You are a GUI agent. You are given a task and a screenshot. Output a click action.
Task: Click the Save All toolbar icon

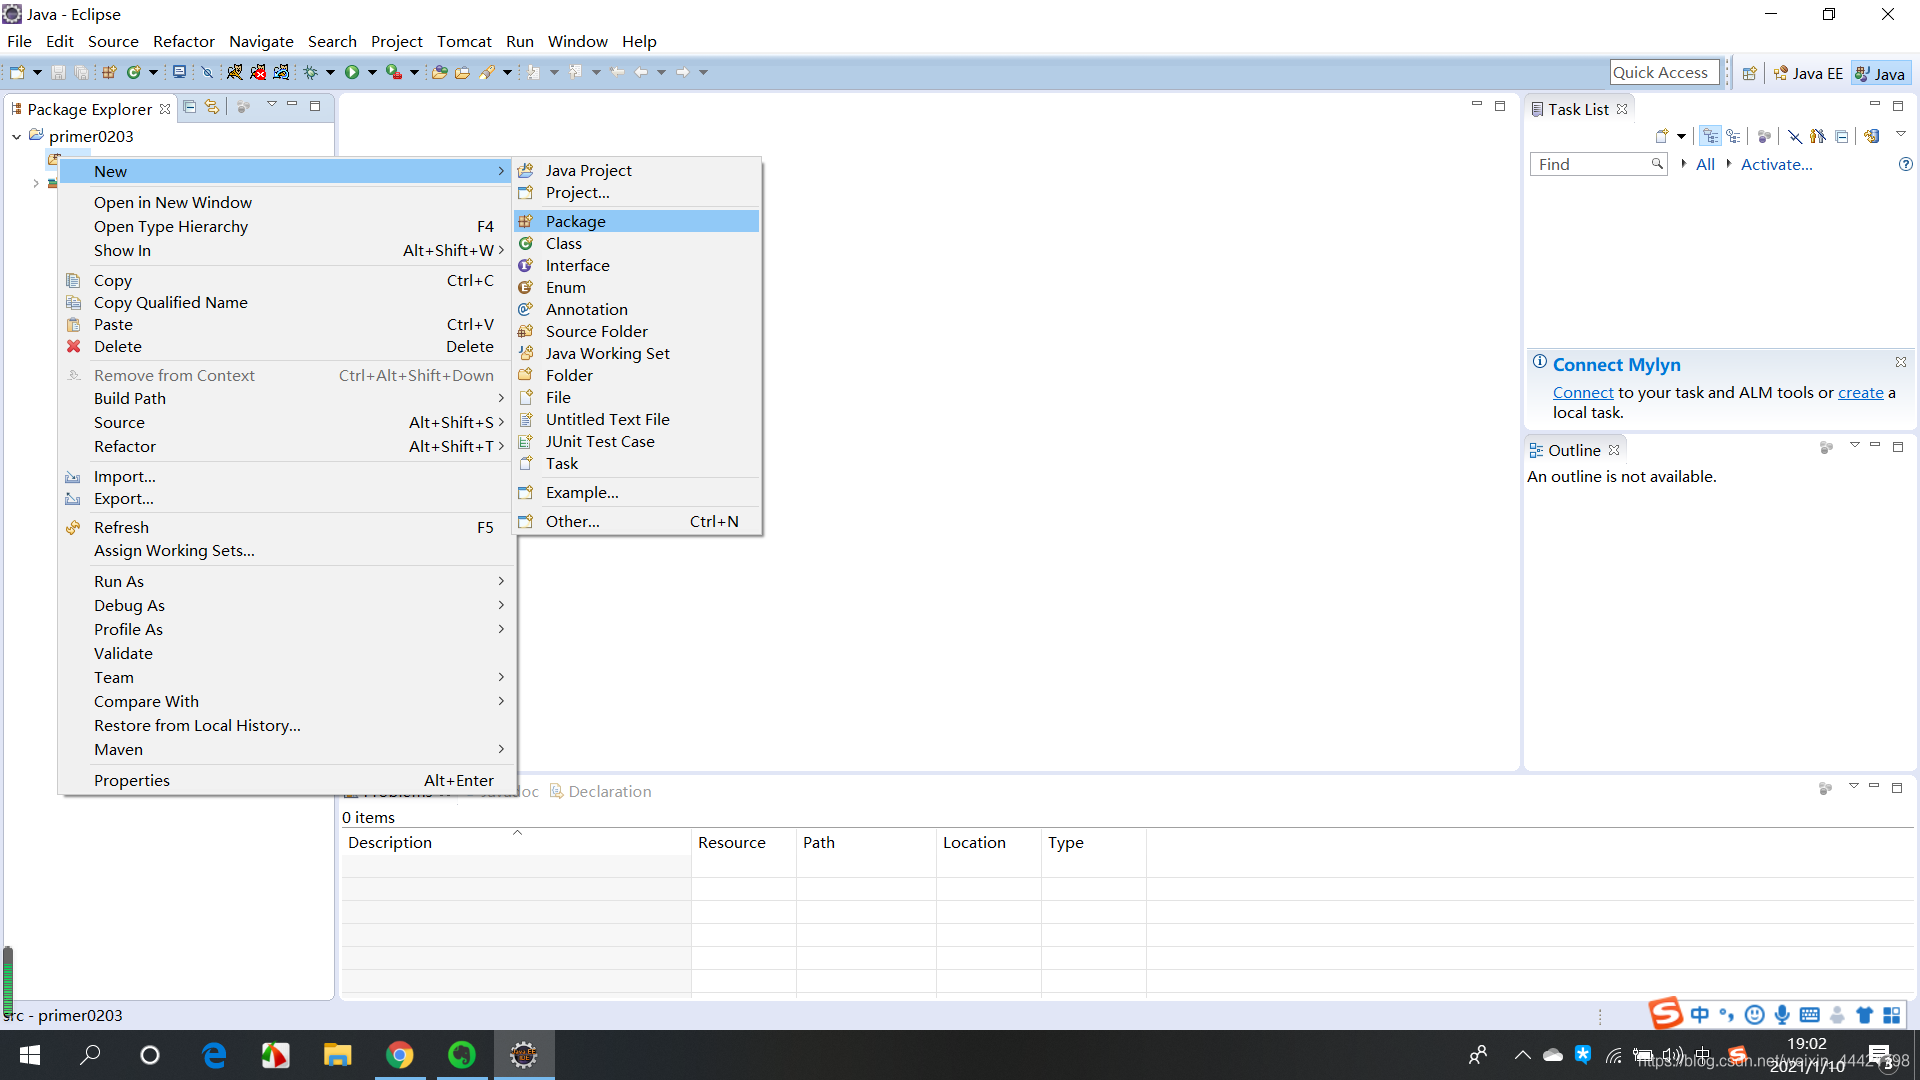tap(81, 72)
